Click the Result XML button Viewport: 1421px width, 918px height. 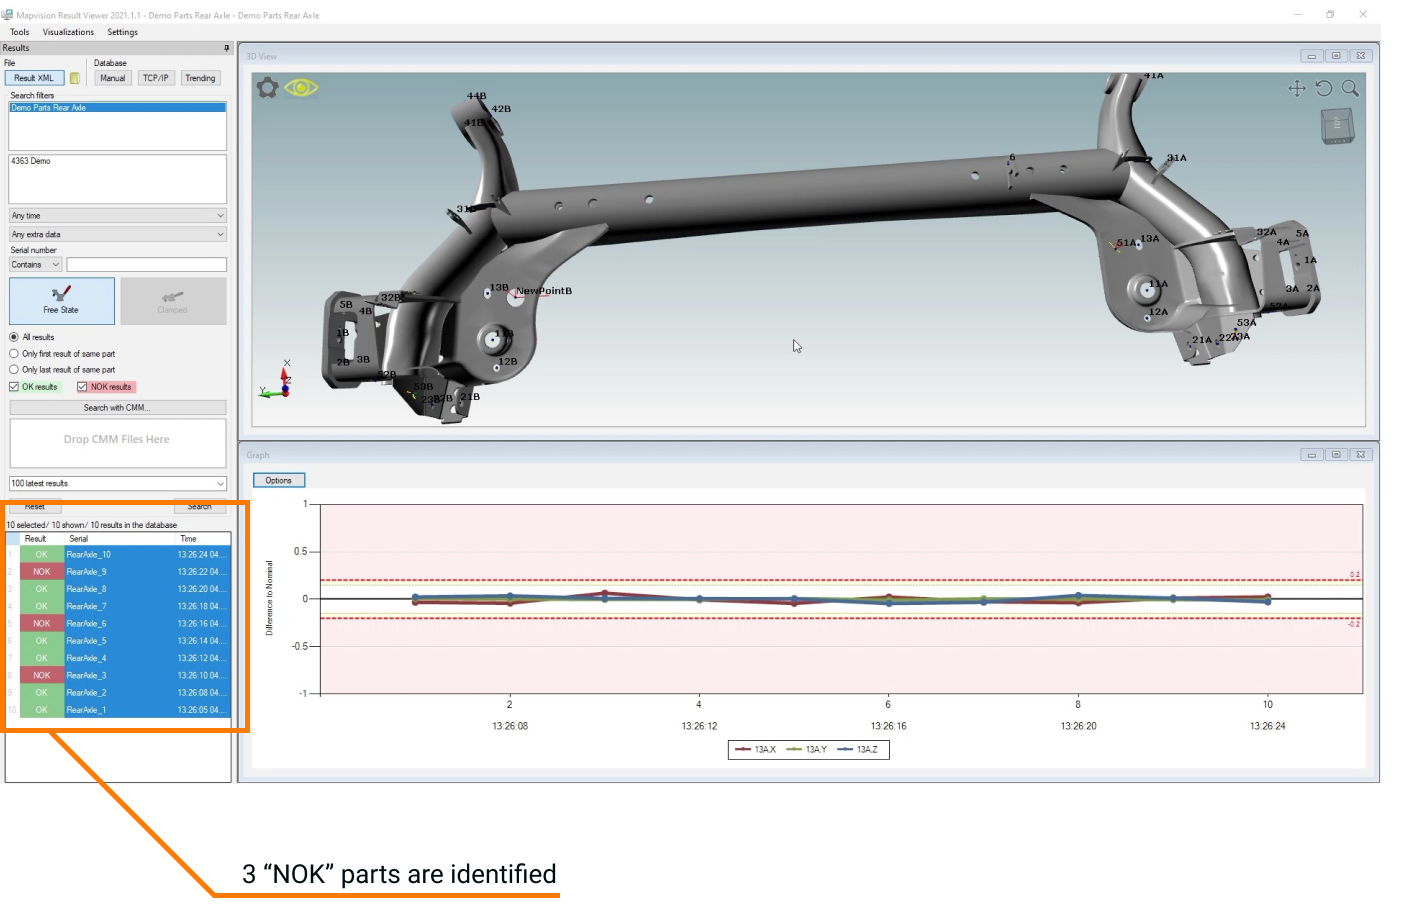tap(34, 78)
